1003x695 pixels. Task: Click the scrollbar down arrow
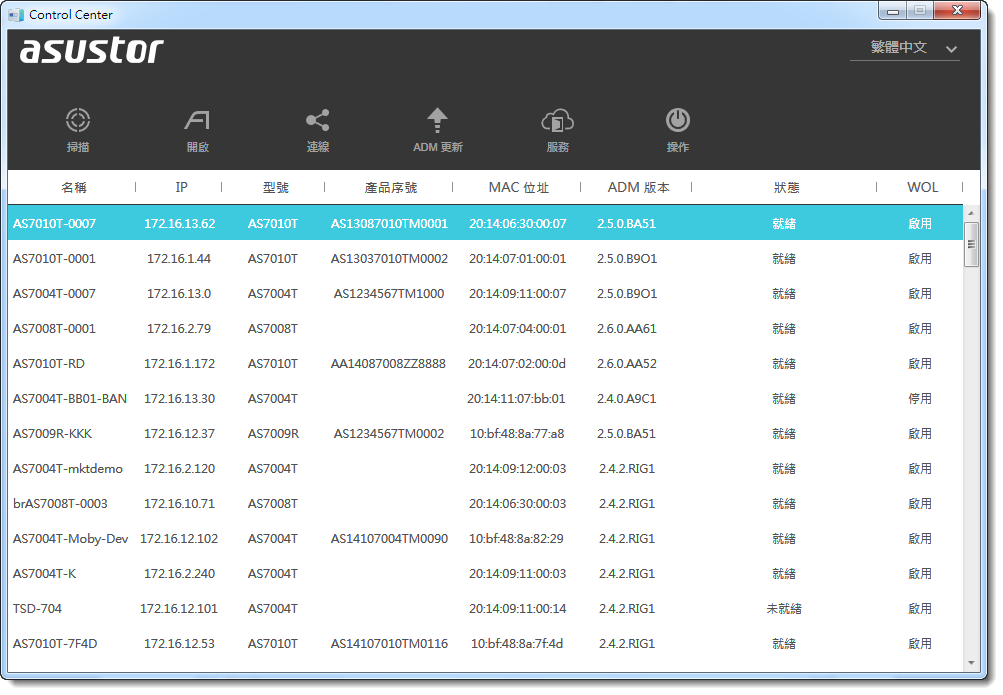pyautogui.click(x=971, y=663)
